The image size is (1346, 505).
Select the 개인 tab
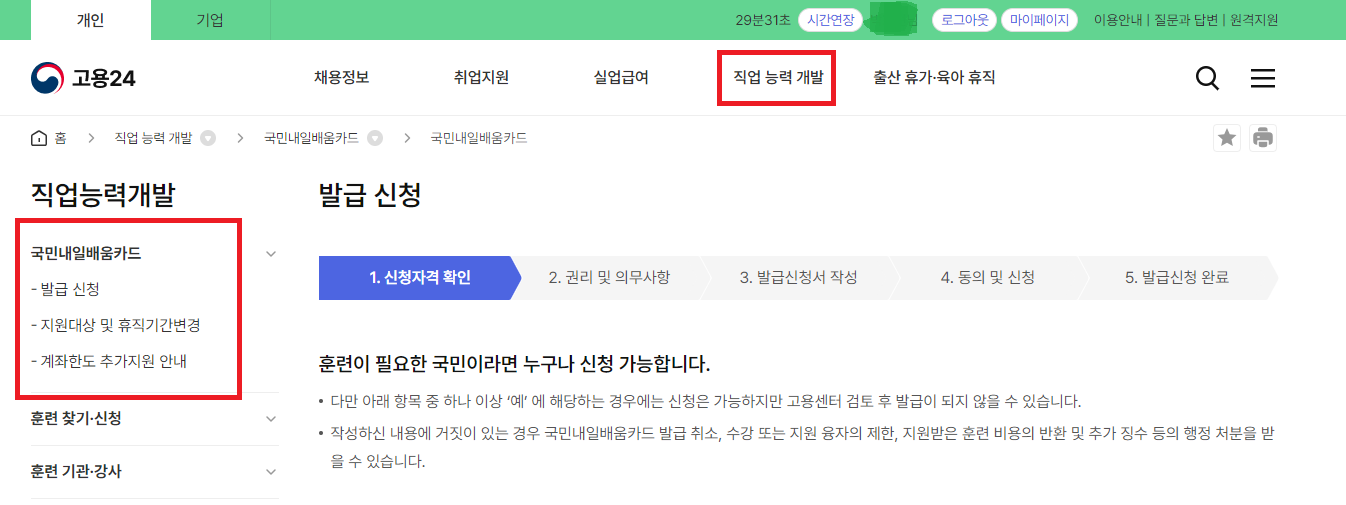point(90,20)
